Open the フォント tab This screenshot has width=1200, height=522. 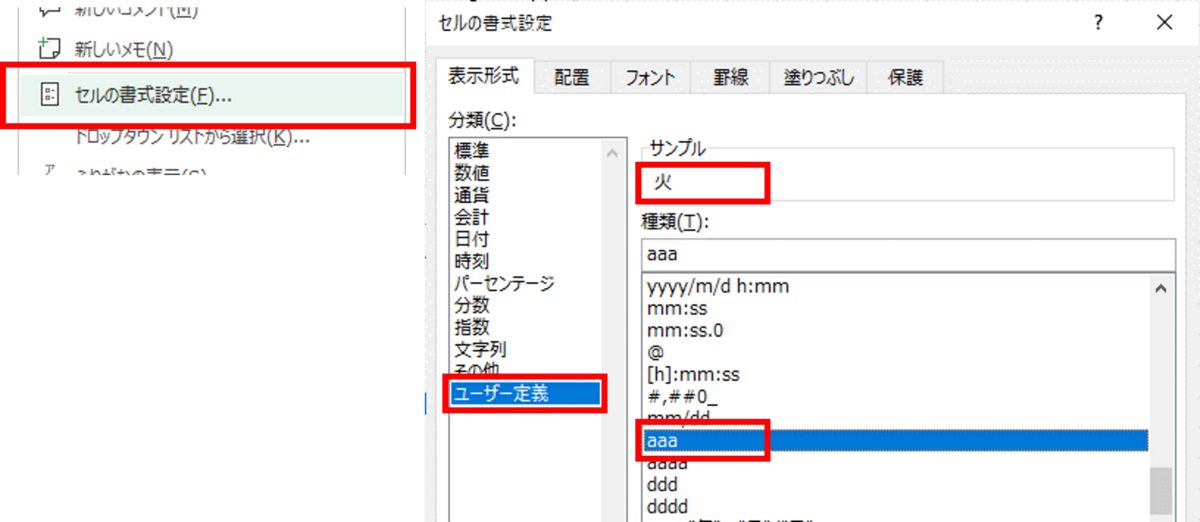tap(650, 78)
